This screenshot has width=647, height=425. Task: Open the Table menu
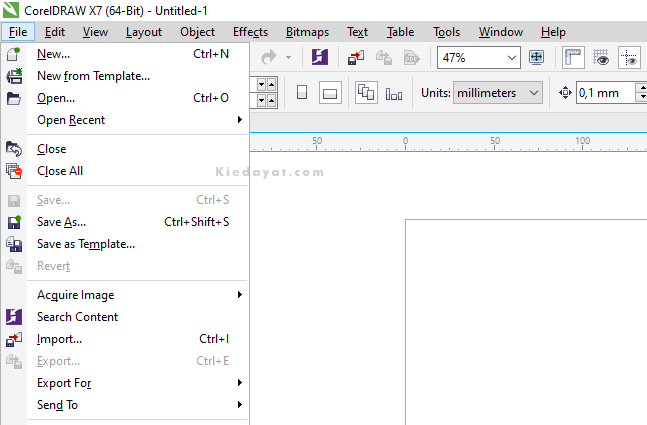[x=400, y=32]
